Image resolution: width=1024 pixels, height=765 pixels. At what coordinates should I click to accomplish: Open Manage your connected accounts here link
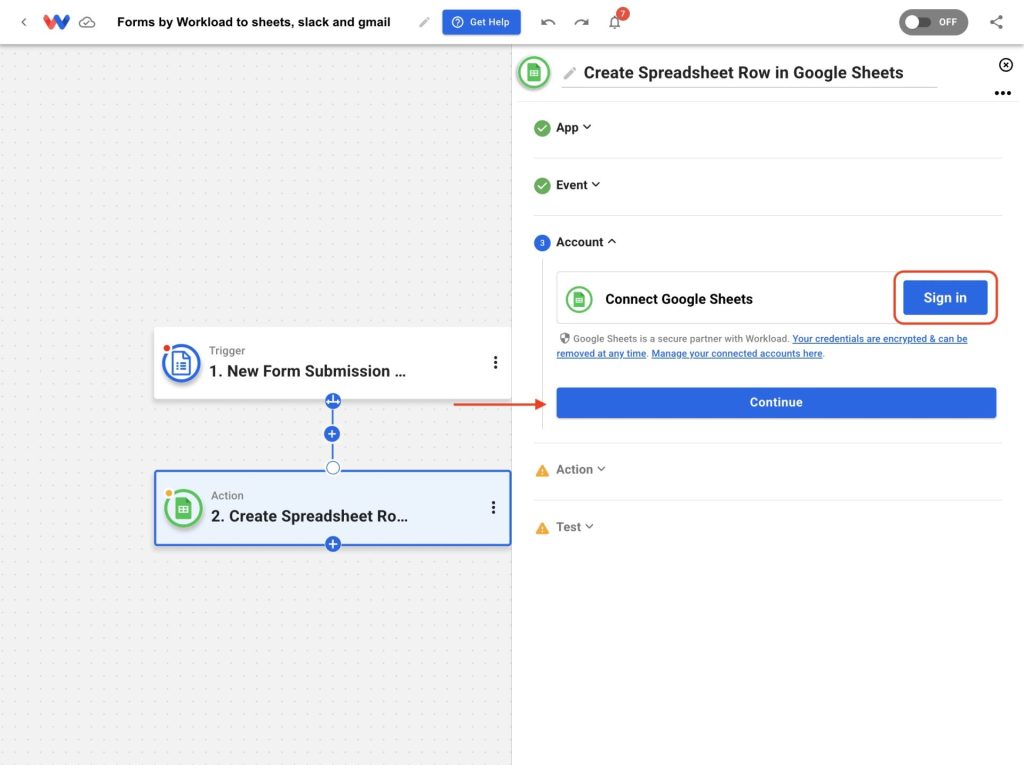737,353
